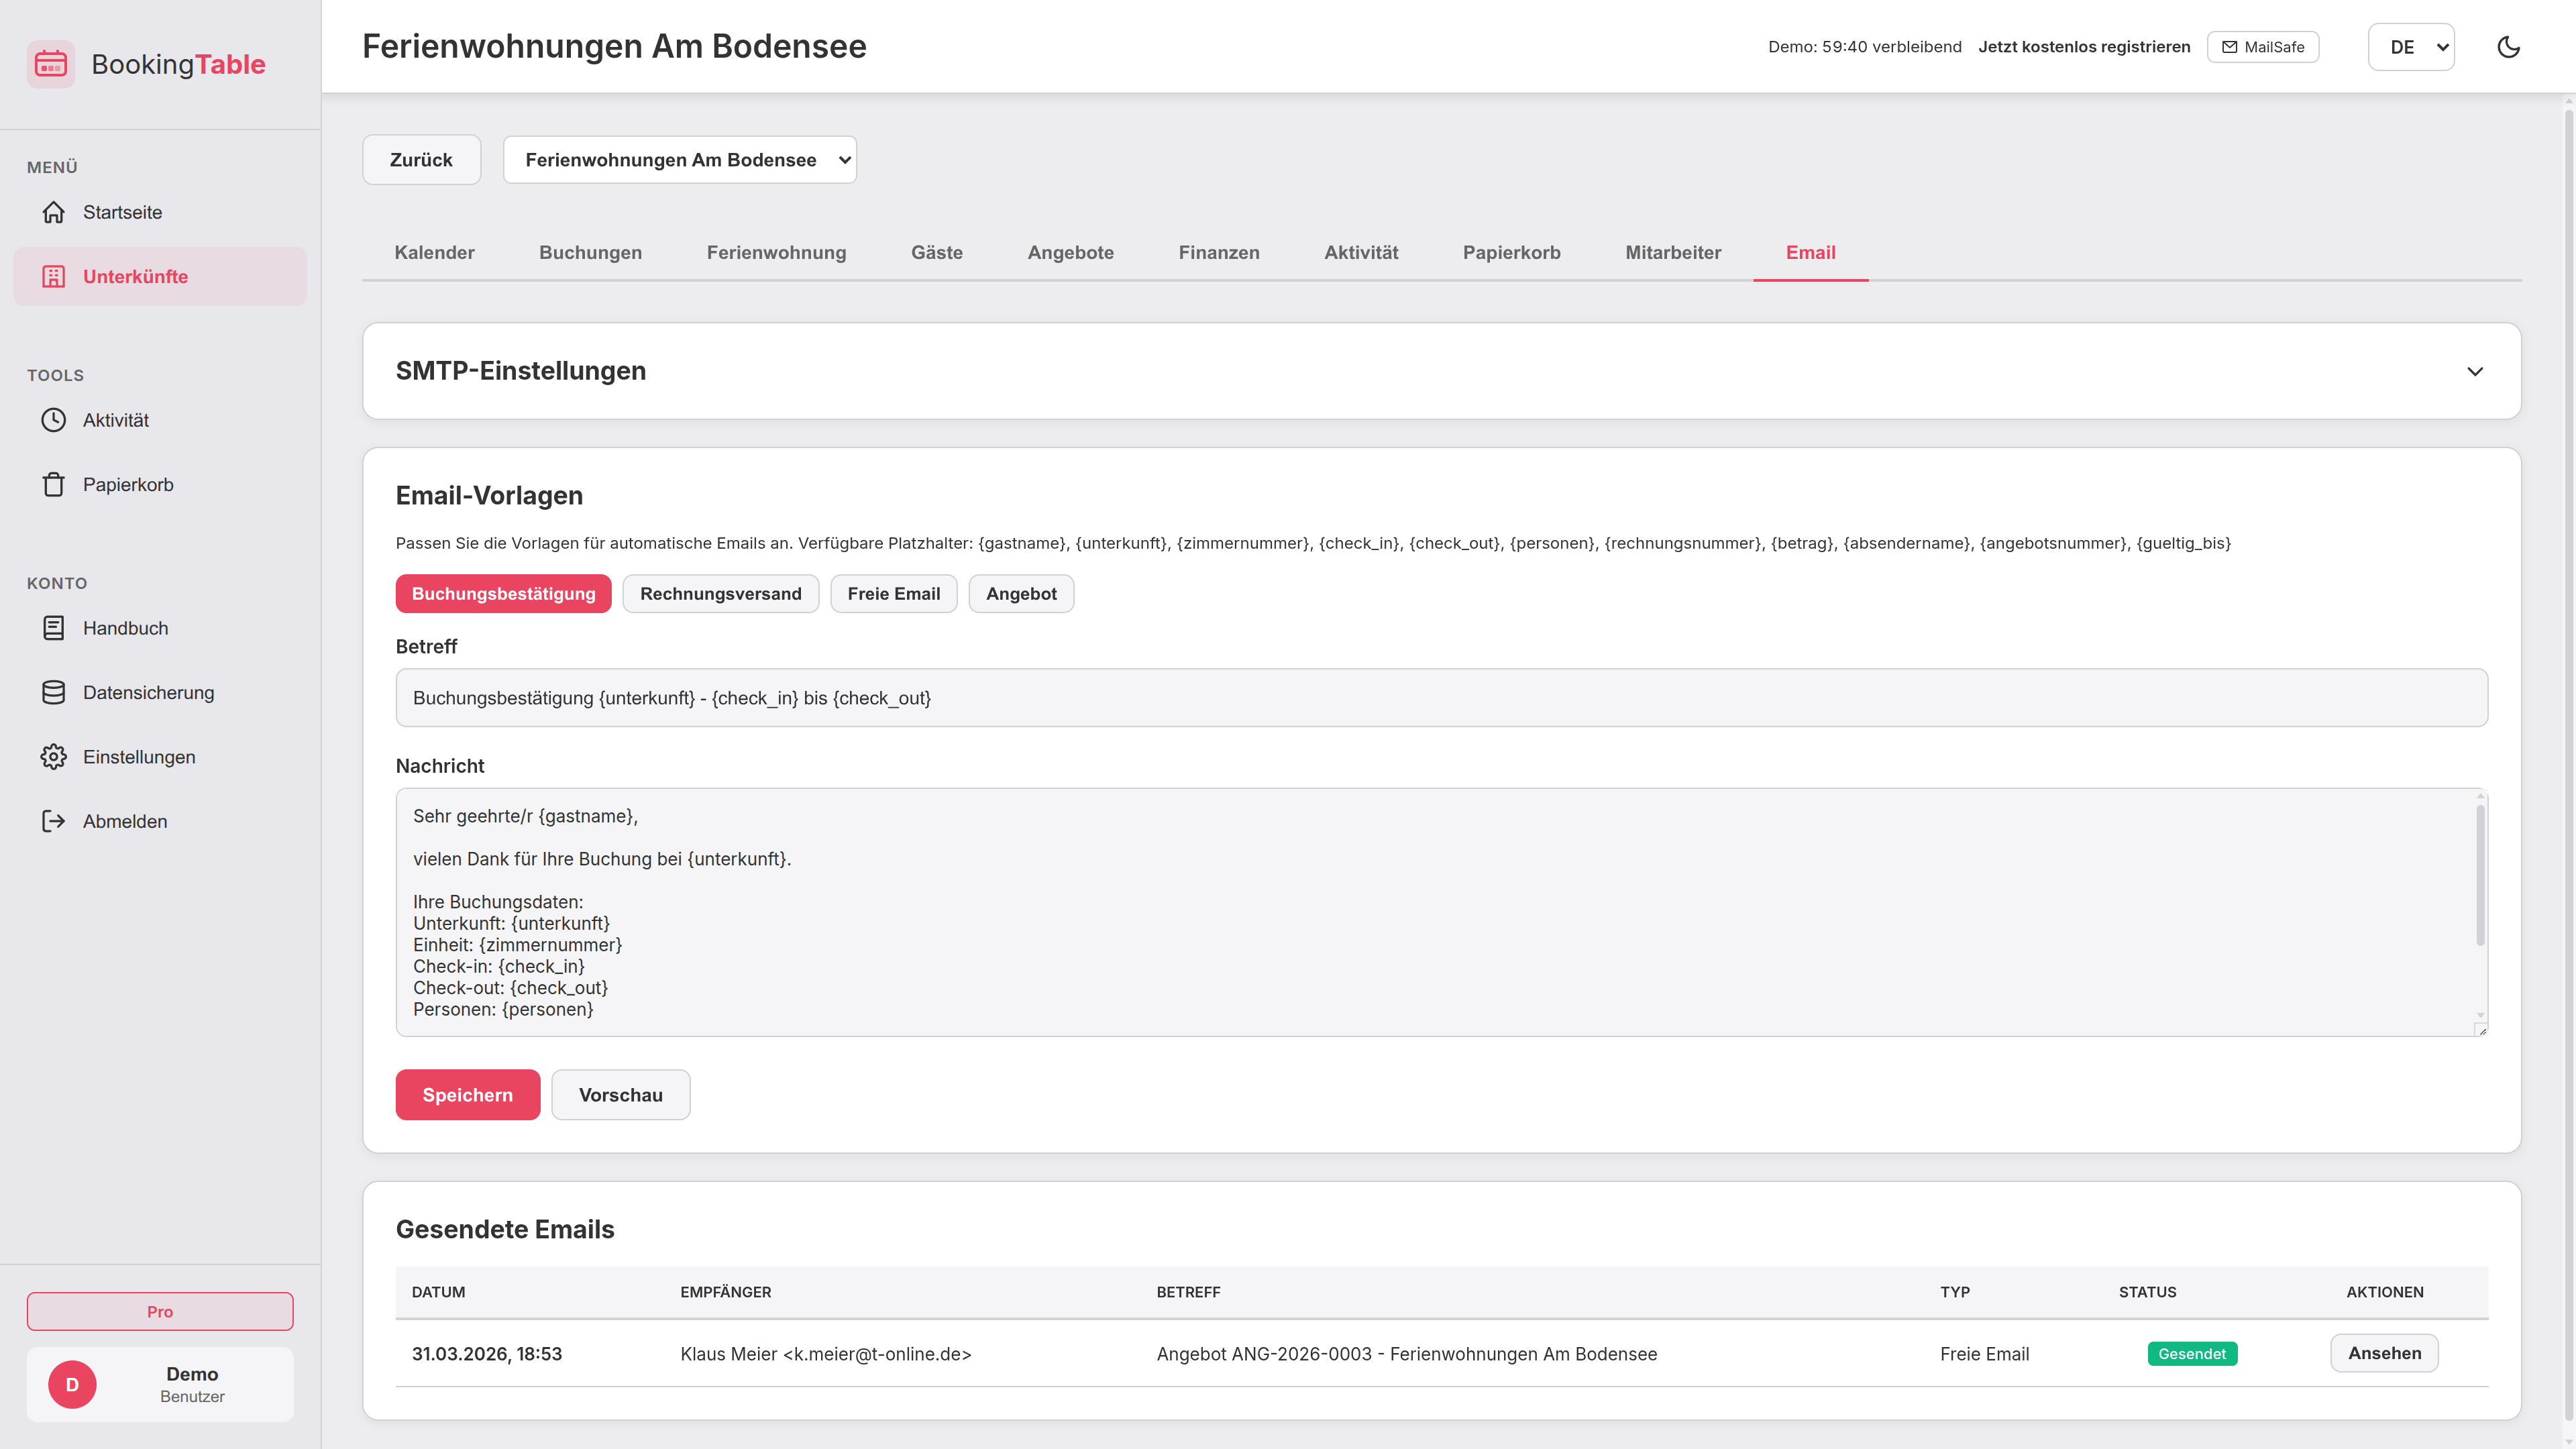2576x1449 pixels.
Task: Toggle dark mode moon icon
Action: pyautogui.click(x=2508, y=47)
